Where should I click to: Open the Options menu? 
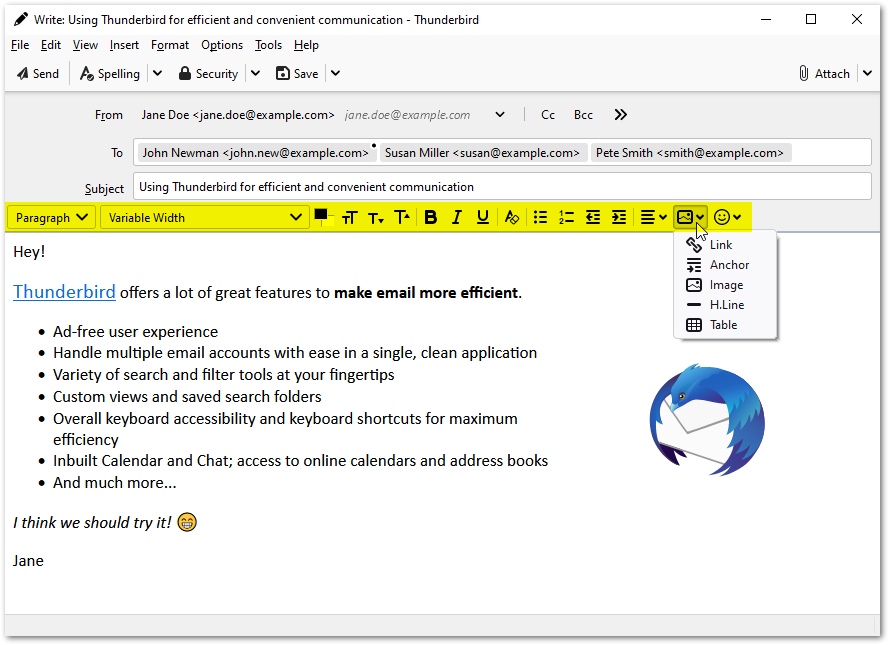(222, 45)
